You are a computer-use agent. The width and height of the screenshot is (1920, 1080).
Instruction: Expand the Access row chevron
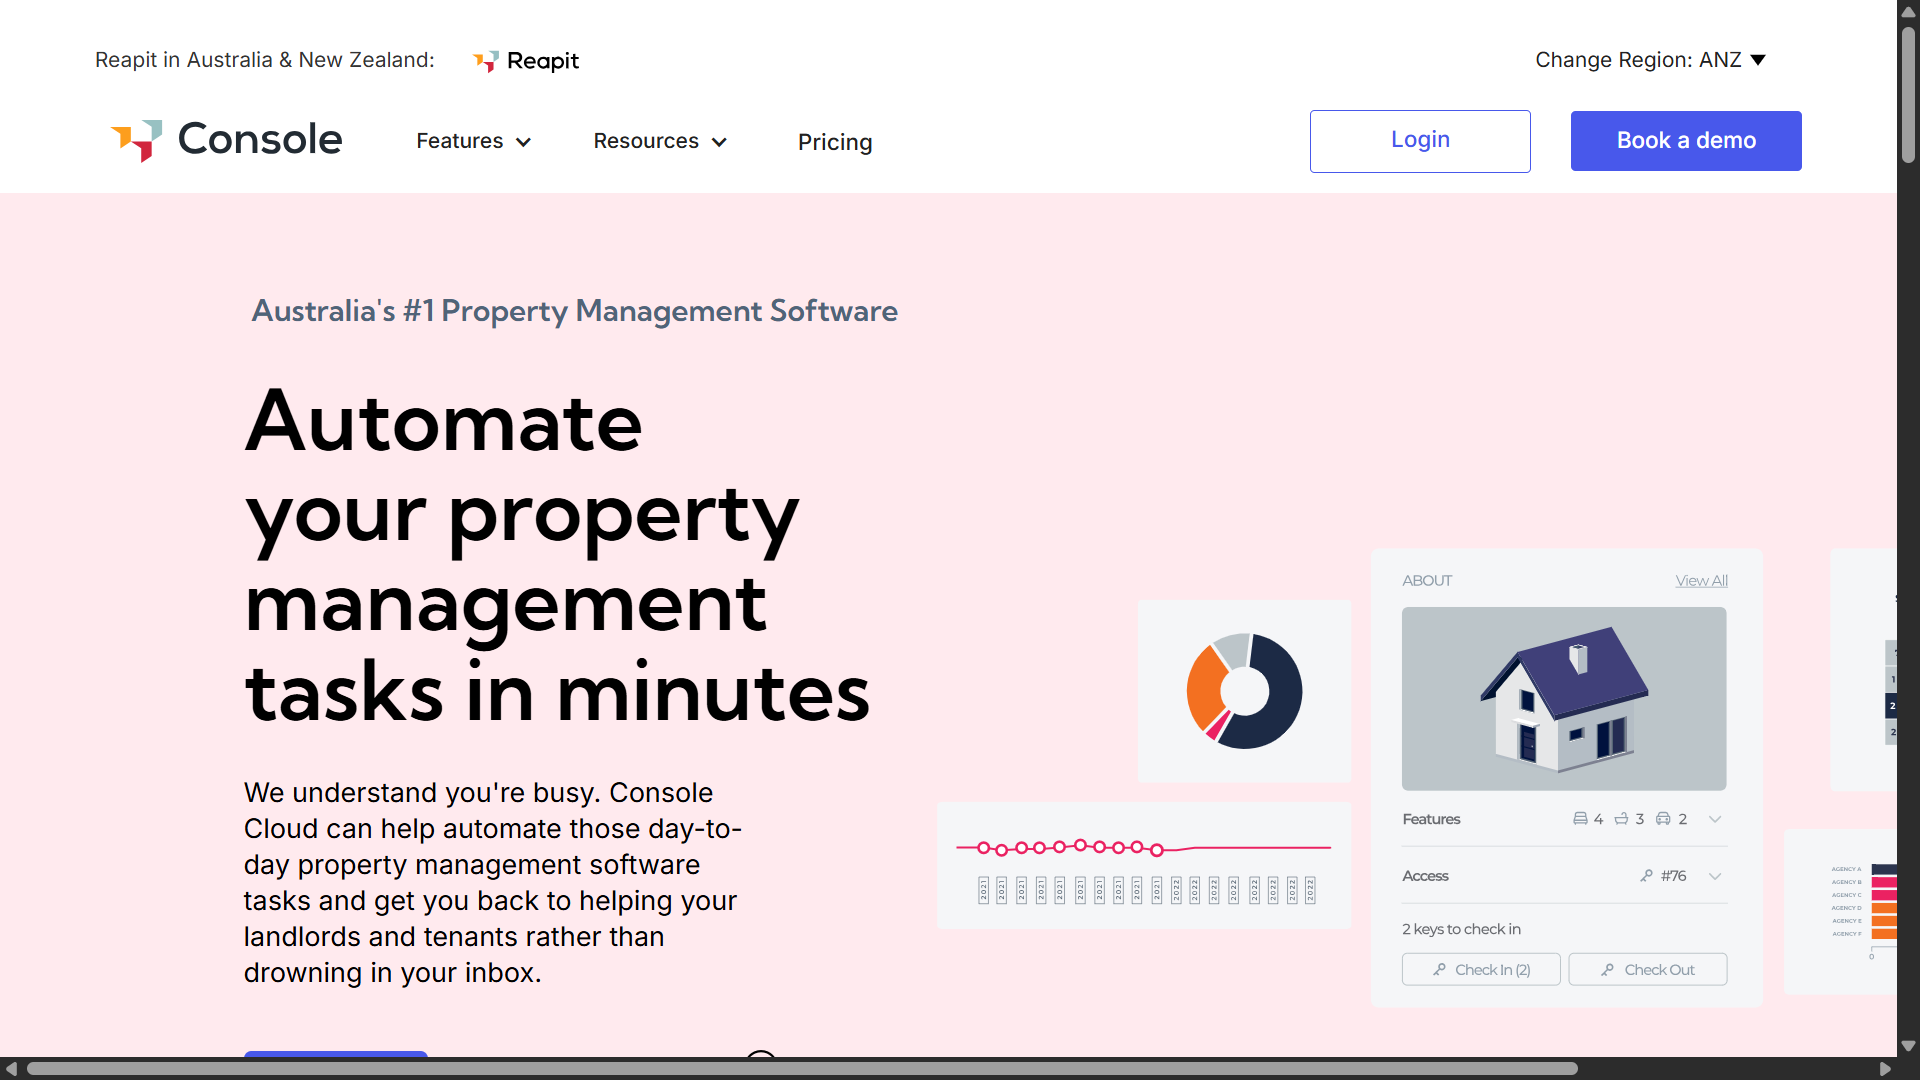coord(1715,876)
